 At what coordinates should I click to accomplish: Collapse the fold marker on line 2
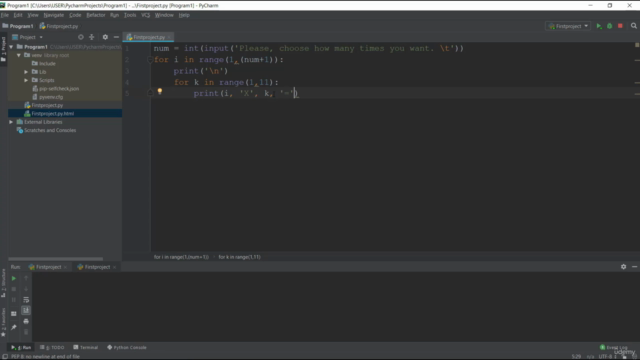point(150,60)
